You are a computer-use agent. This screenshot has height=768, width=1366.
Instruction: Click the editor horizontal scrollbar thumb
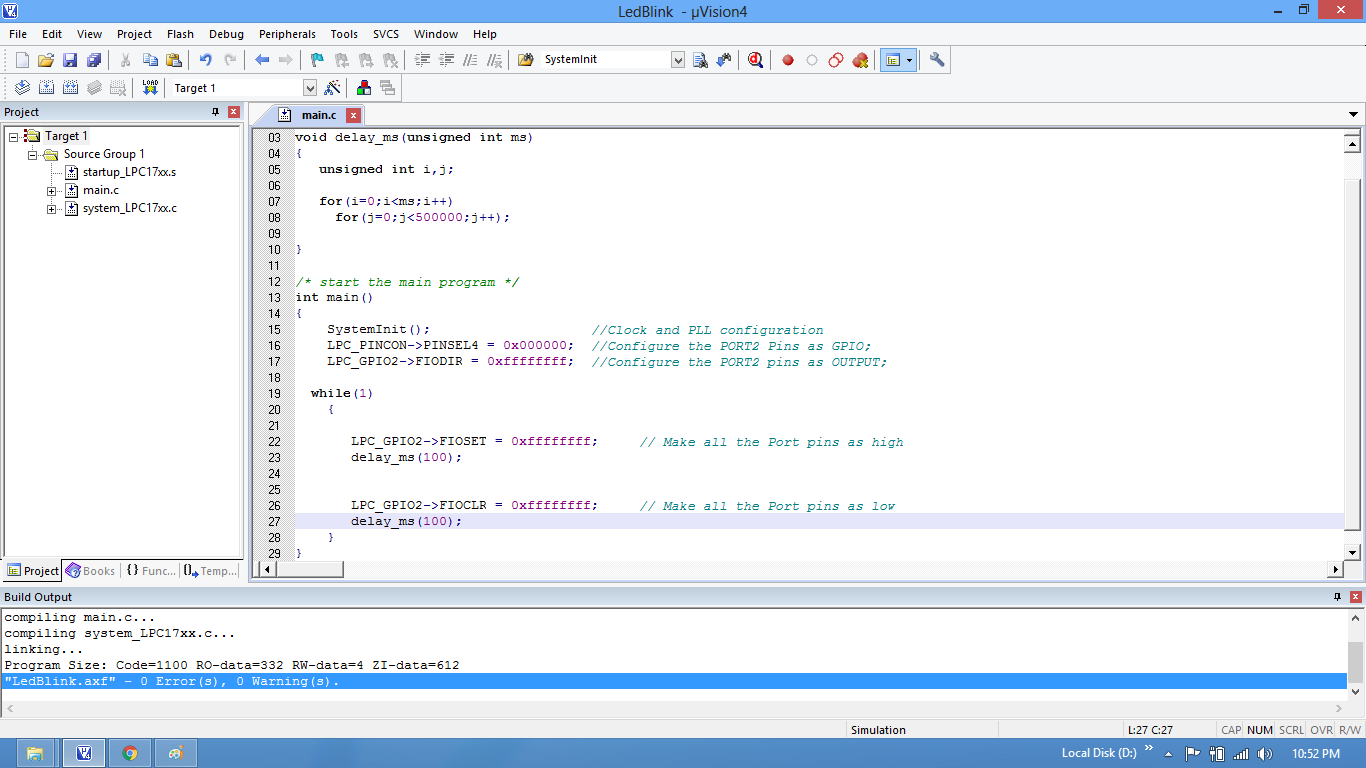pos(310,569)
